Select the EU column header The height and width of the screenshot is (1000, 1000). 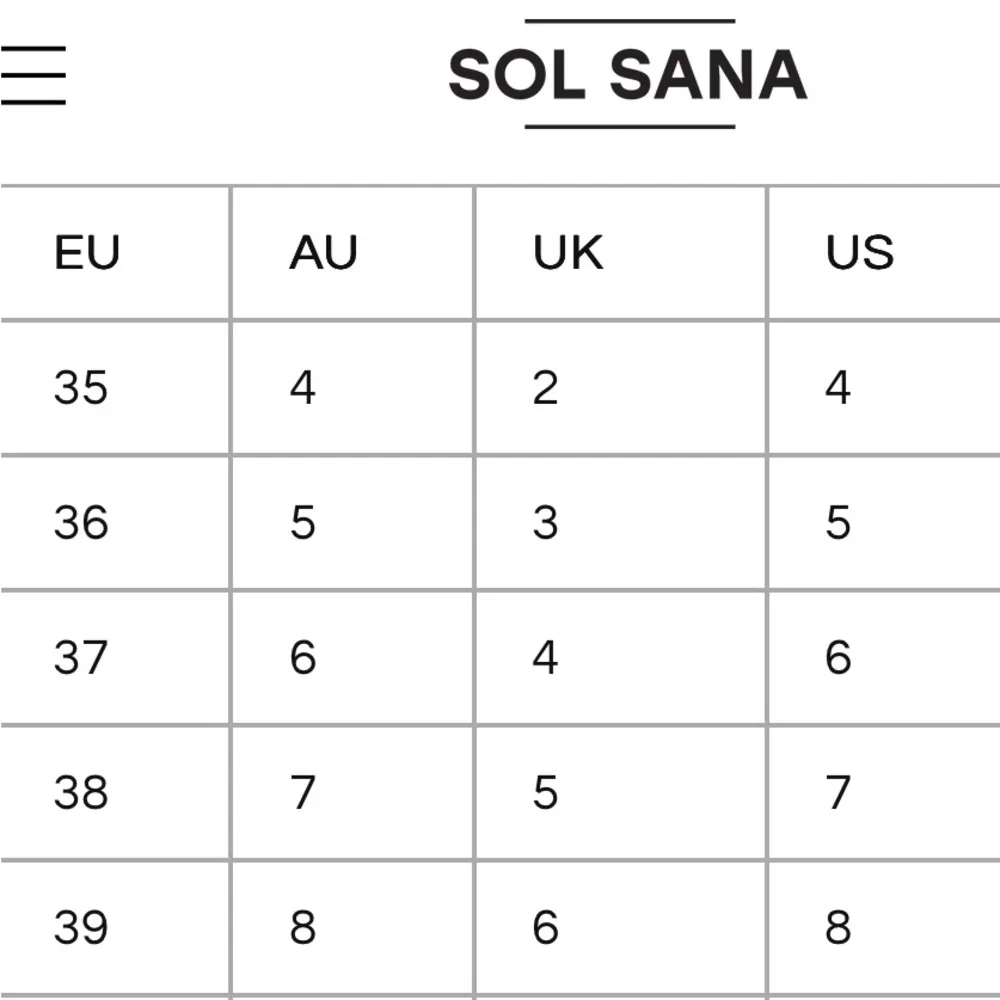(x=87, y=253)
